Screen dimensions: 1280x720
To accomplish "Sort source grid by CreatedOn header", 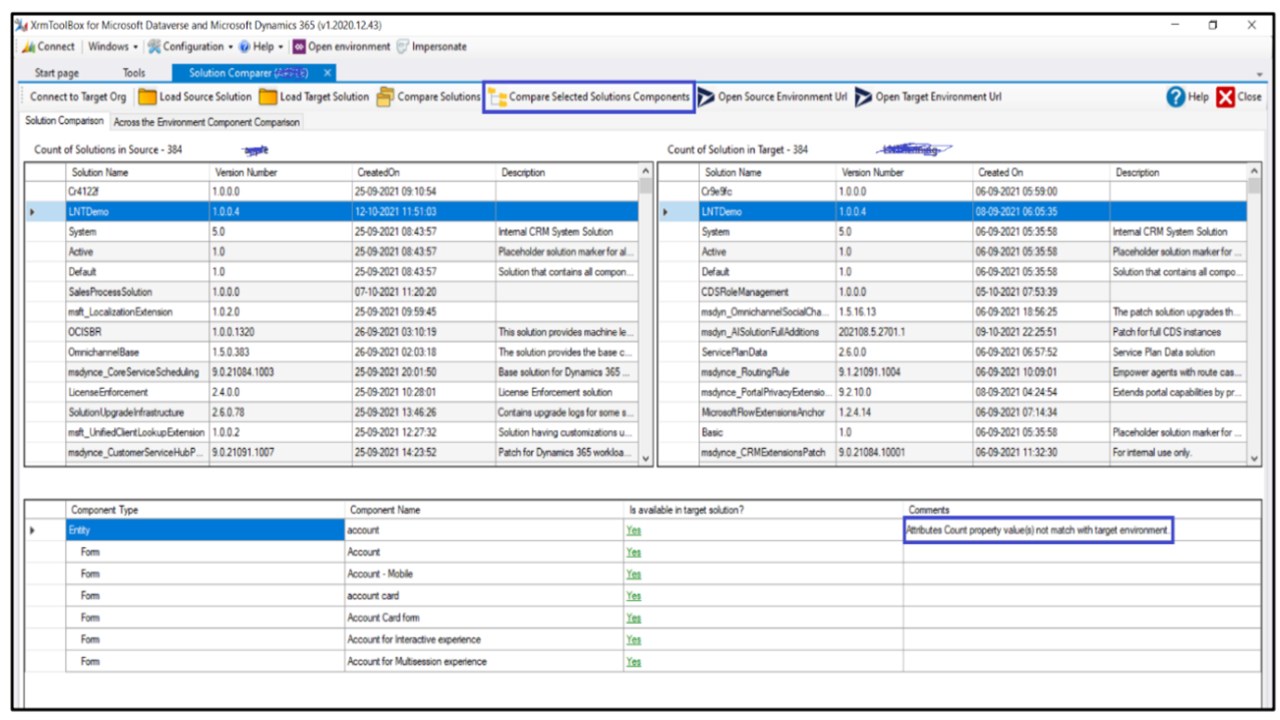I will [x=423, y=172].
